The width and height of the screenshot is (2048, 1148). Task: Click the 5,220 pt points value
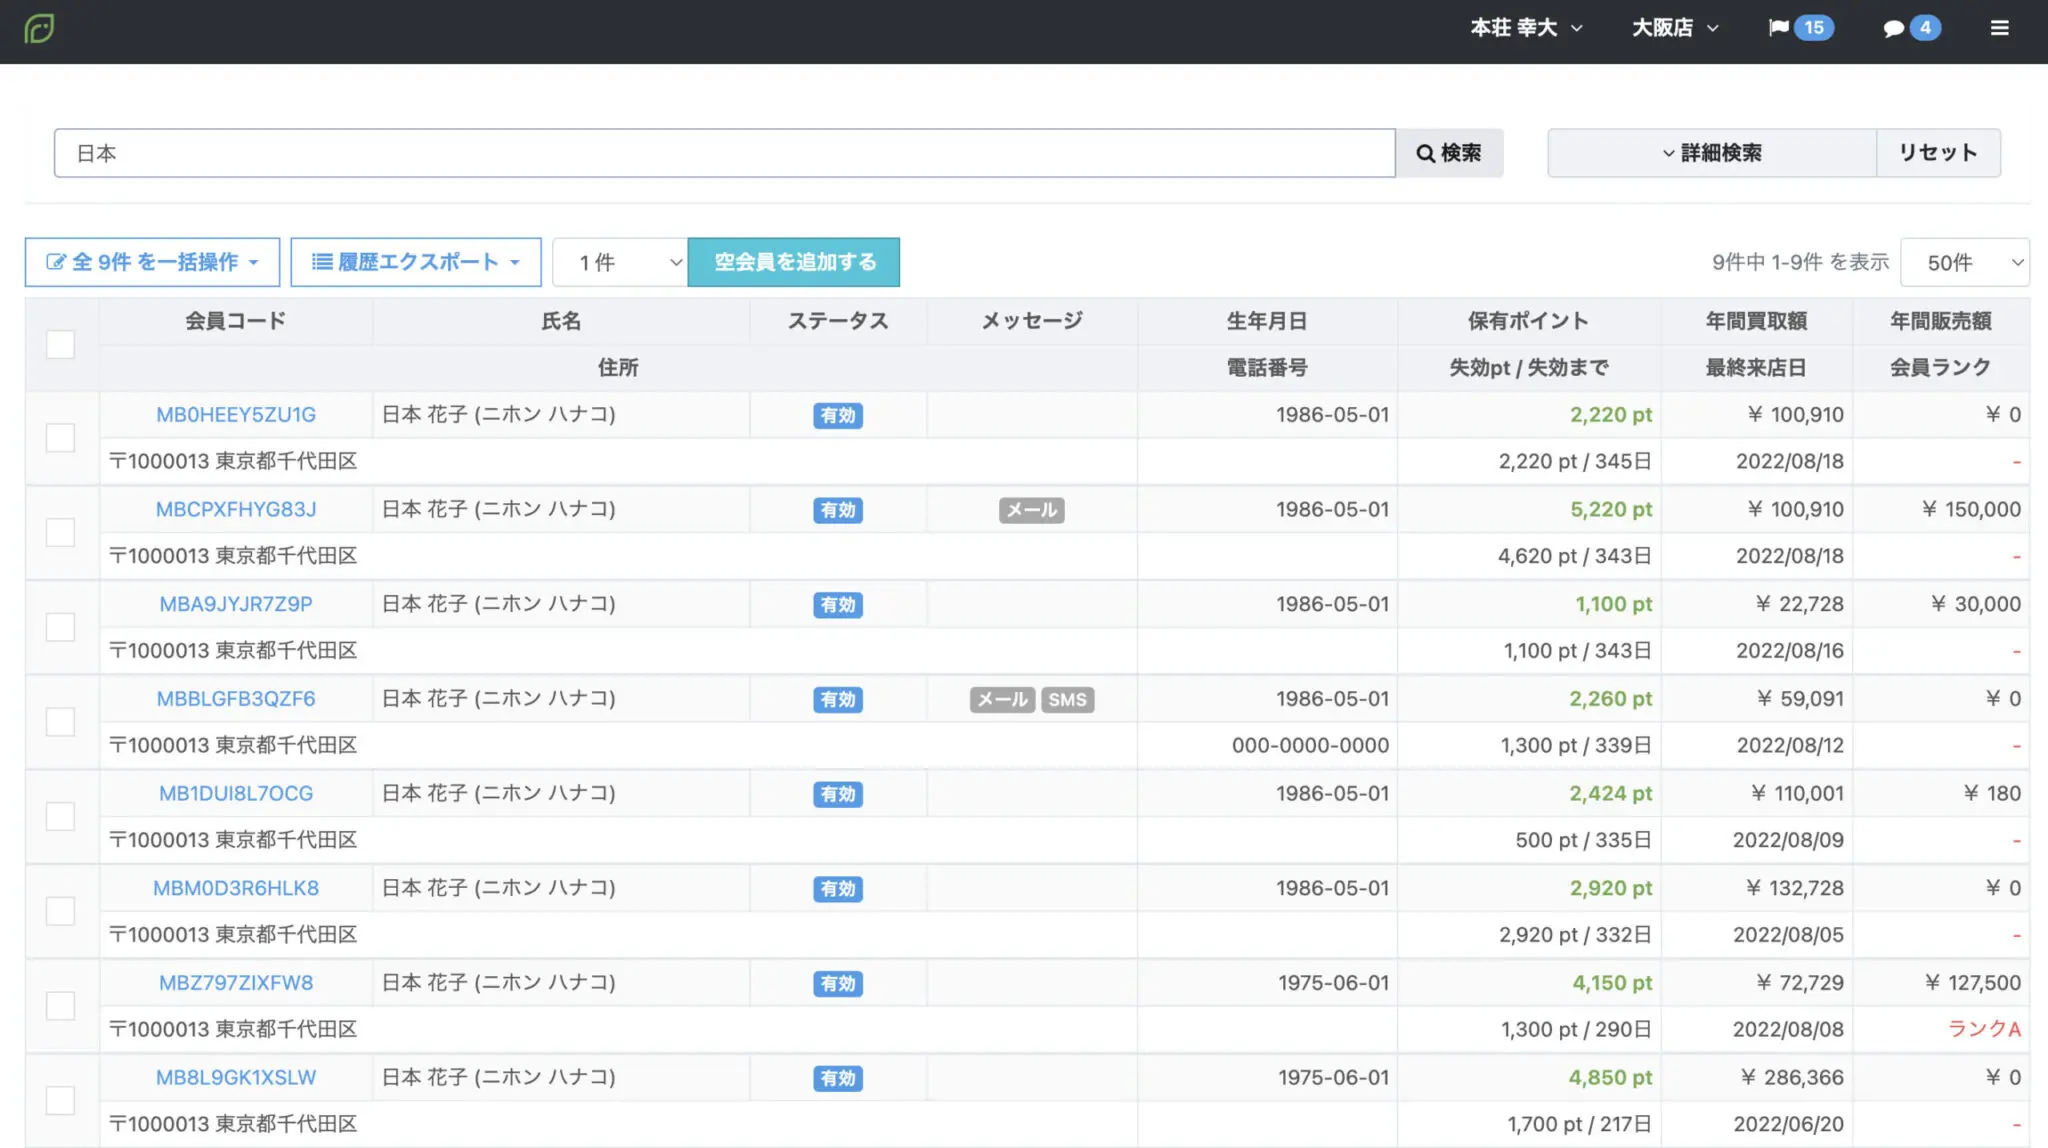(x=1611, y=509)
